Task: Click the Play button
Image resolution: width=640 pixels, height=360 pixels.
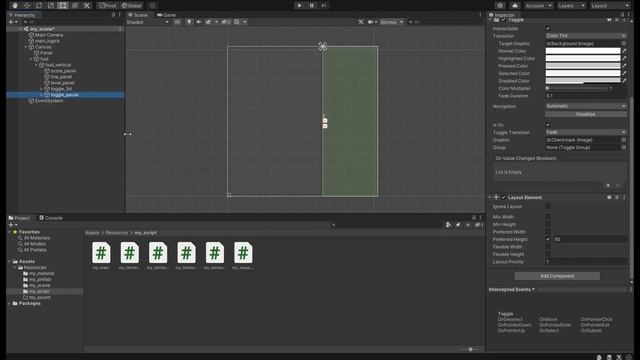Action: click(300, 6)
